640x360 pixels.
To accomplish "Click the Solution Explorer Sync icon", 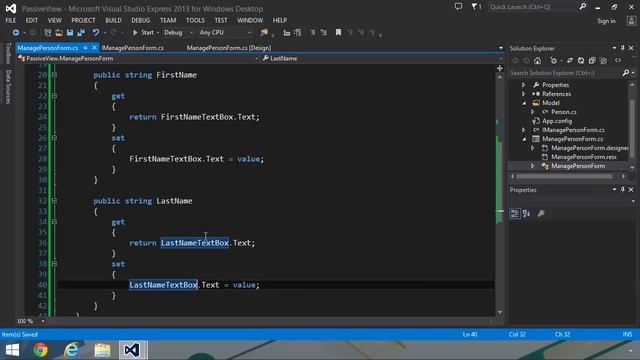I will [x=570, y=61].
